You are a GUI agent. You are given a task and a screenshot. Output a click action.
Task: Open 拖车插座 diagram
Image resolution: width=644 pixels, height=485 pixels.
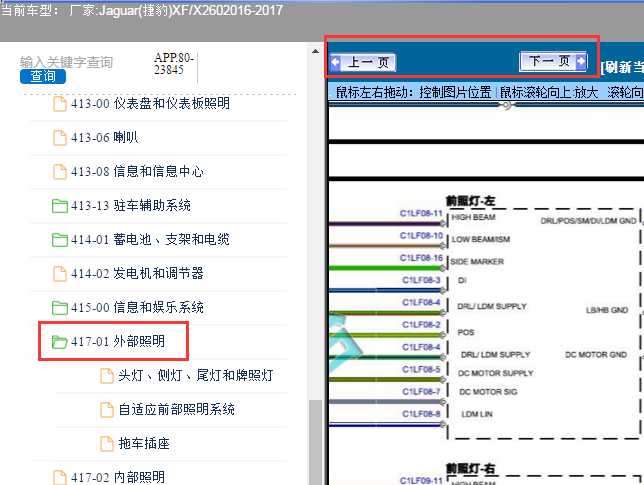coord(144,444)
